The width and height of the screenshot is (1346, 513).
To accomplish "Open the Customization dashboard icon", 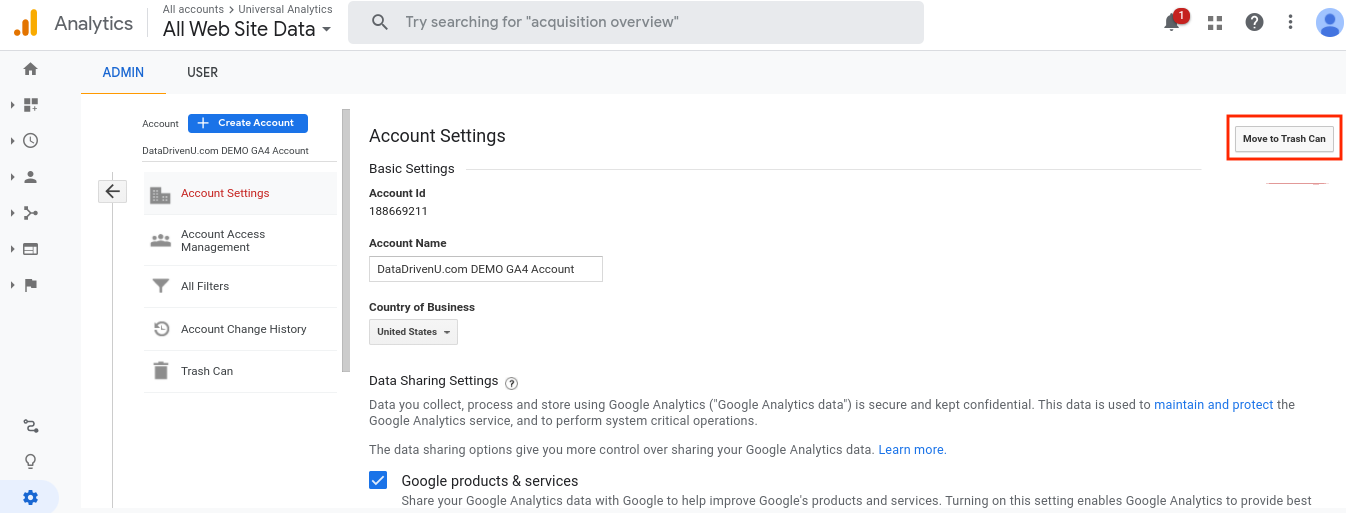I will (30, 105).
